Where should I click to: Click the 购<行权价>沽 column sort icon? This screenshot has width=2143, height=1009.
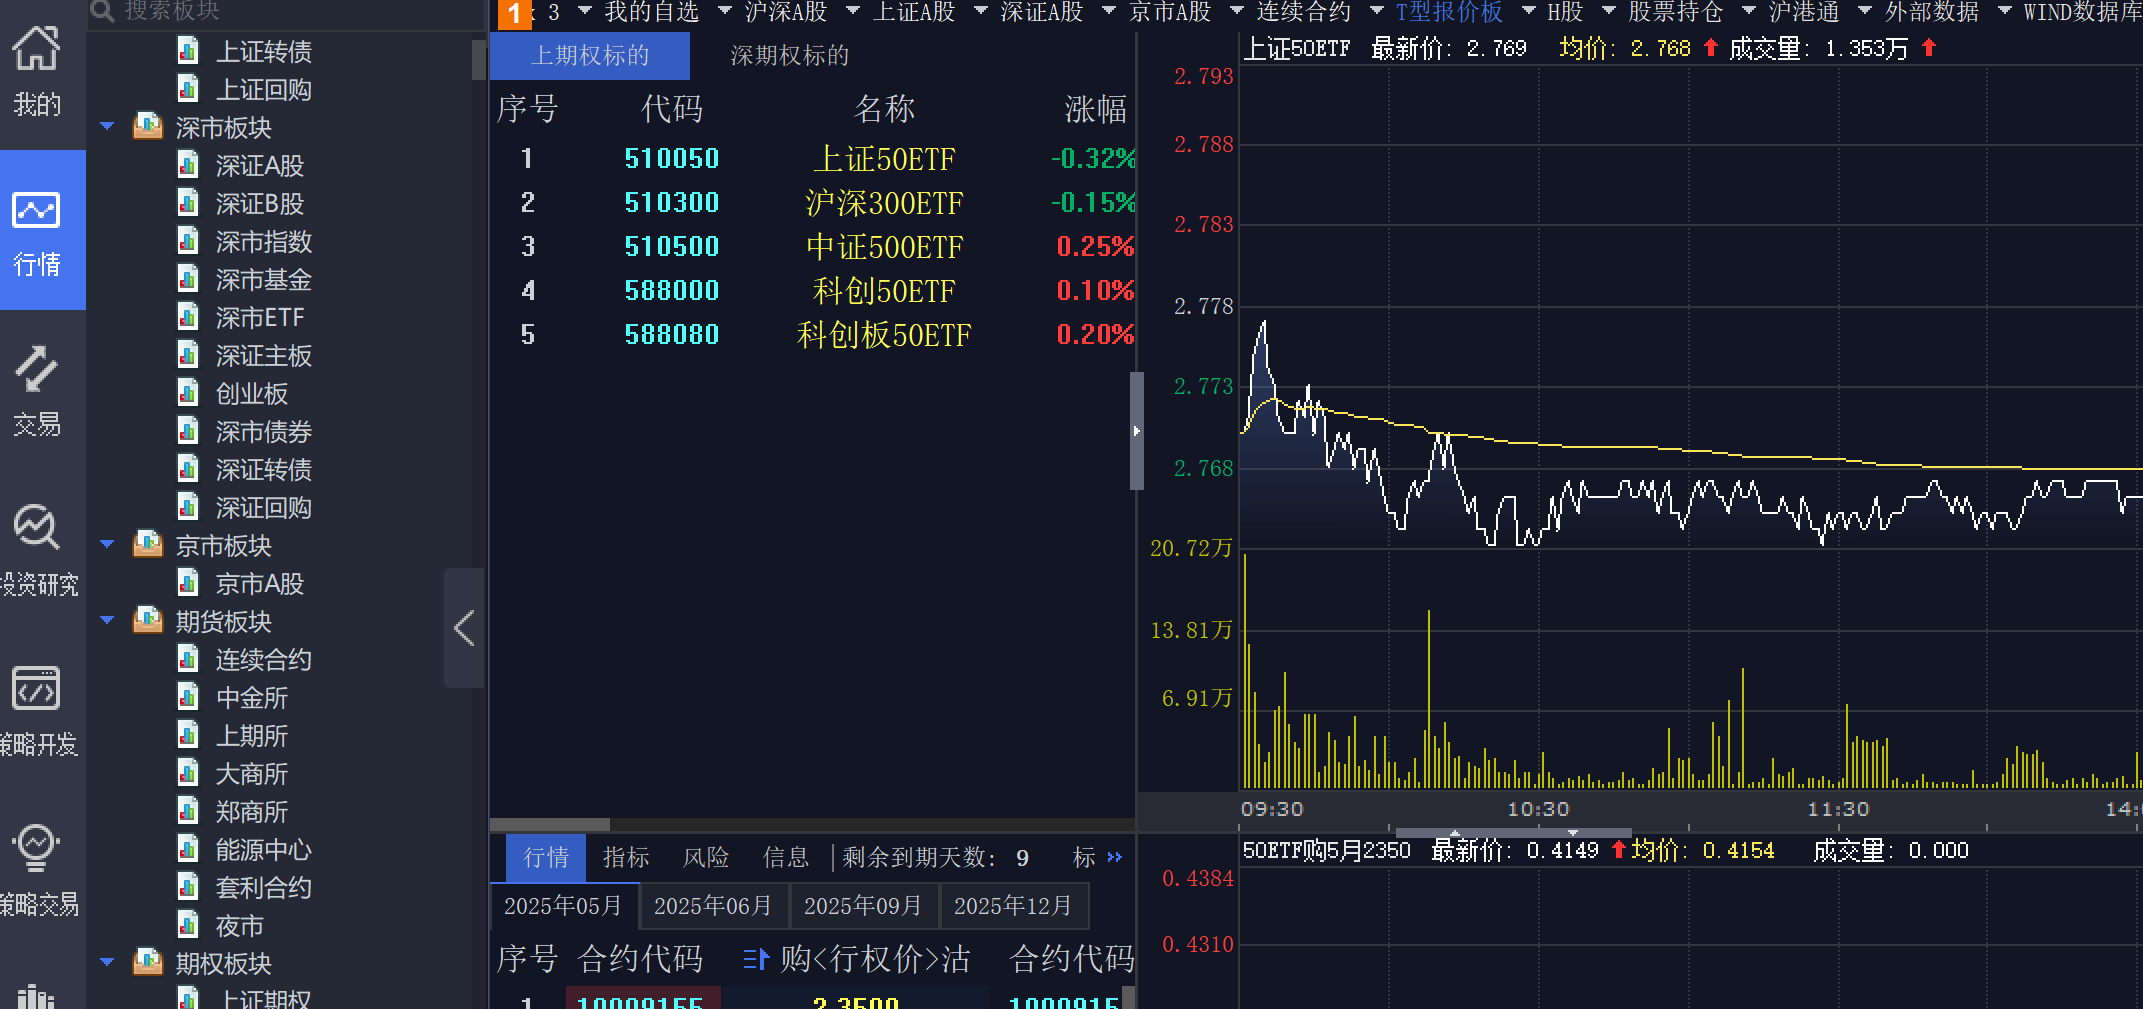755,960
